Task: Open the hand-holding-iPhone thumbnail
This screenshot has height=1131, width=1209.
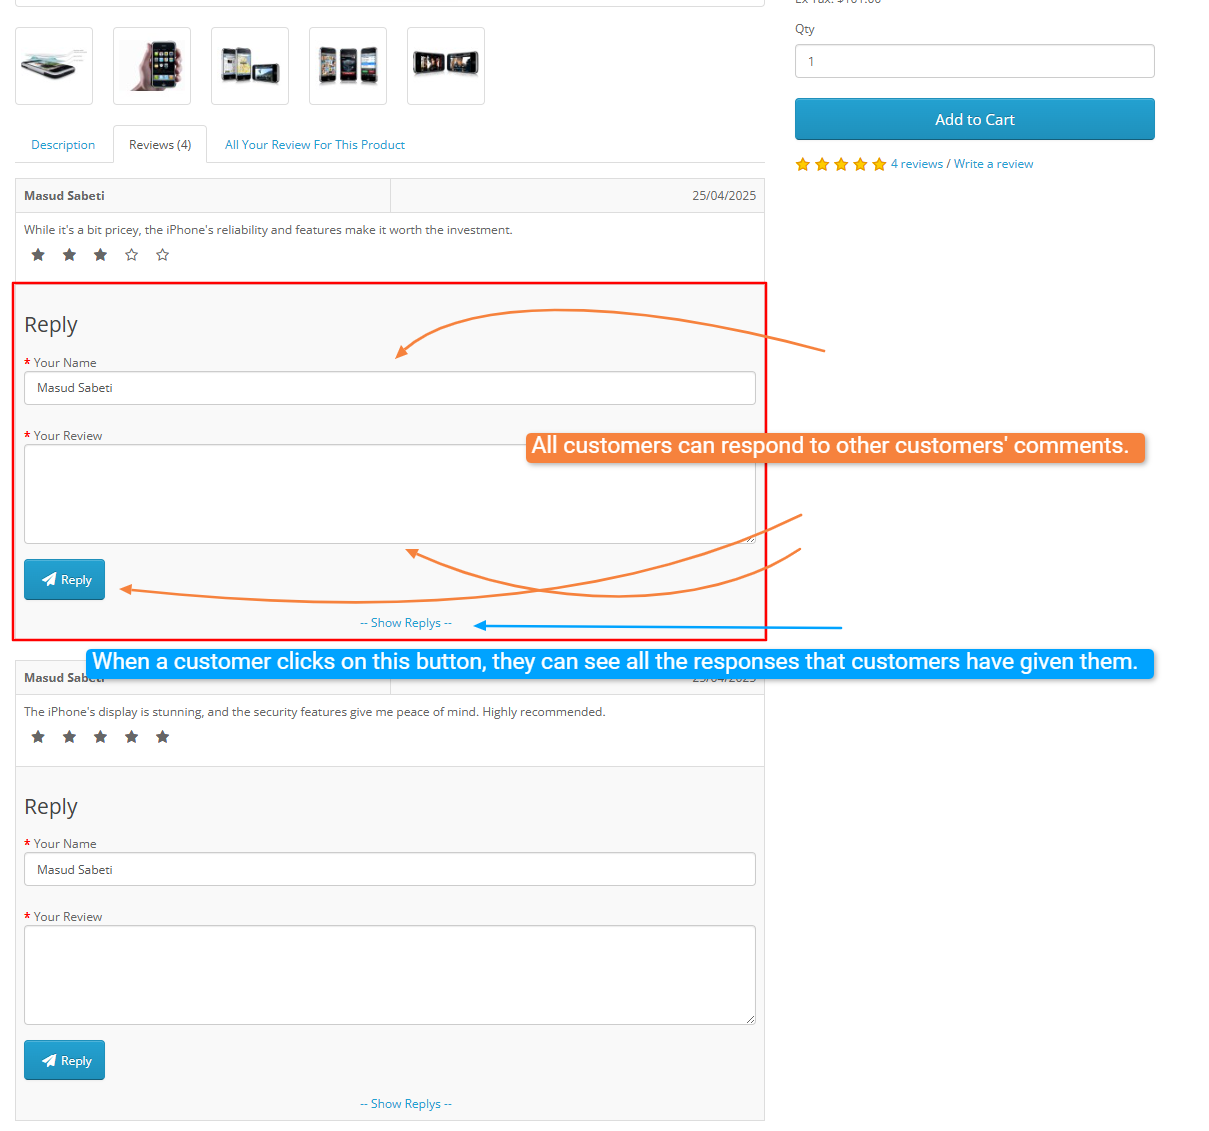Action: [152, 66]
